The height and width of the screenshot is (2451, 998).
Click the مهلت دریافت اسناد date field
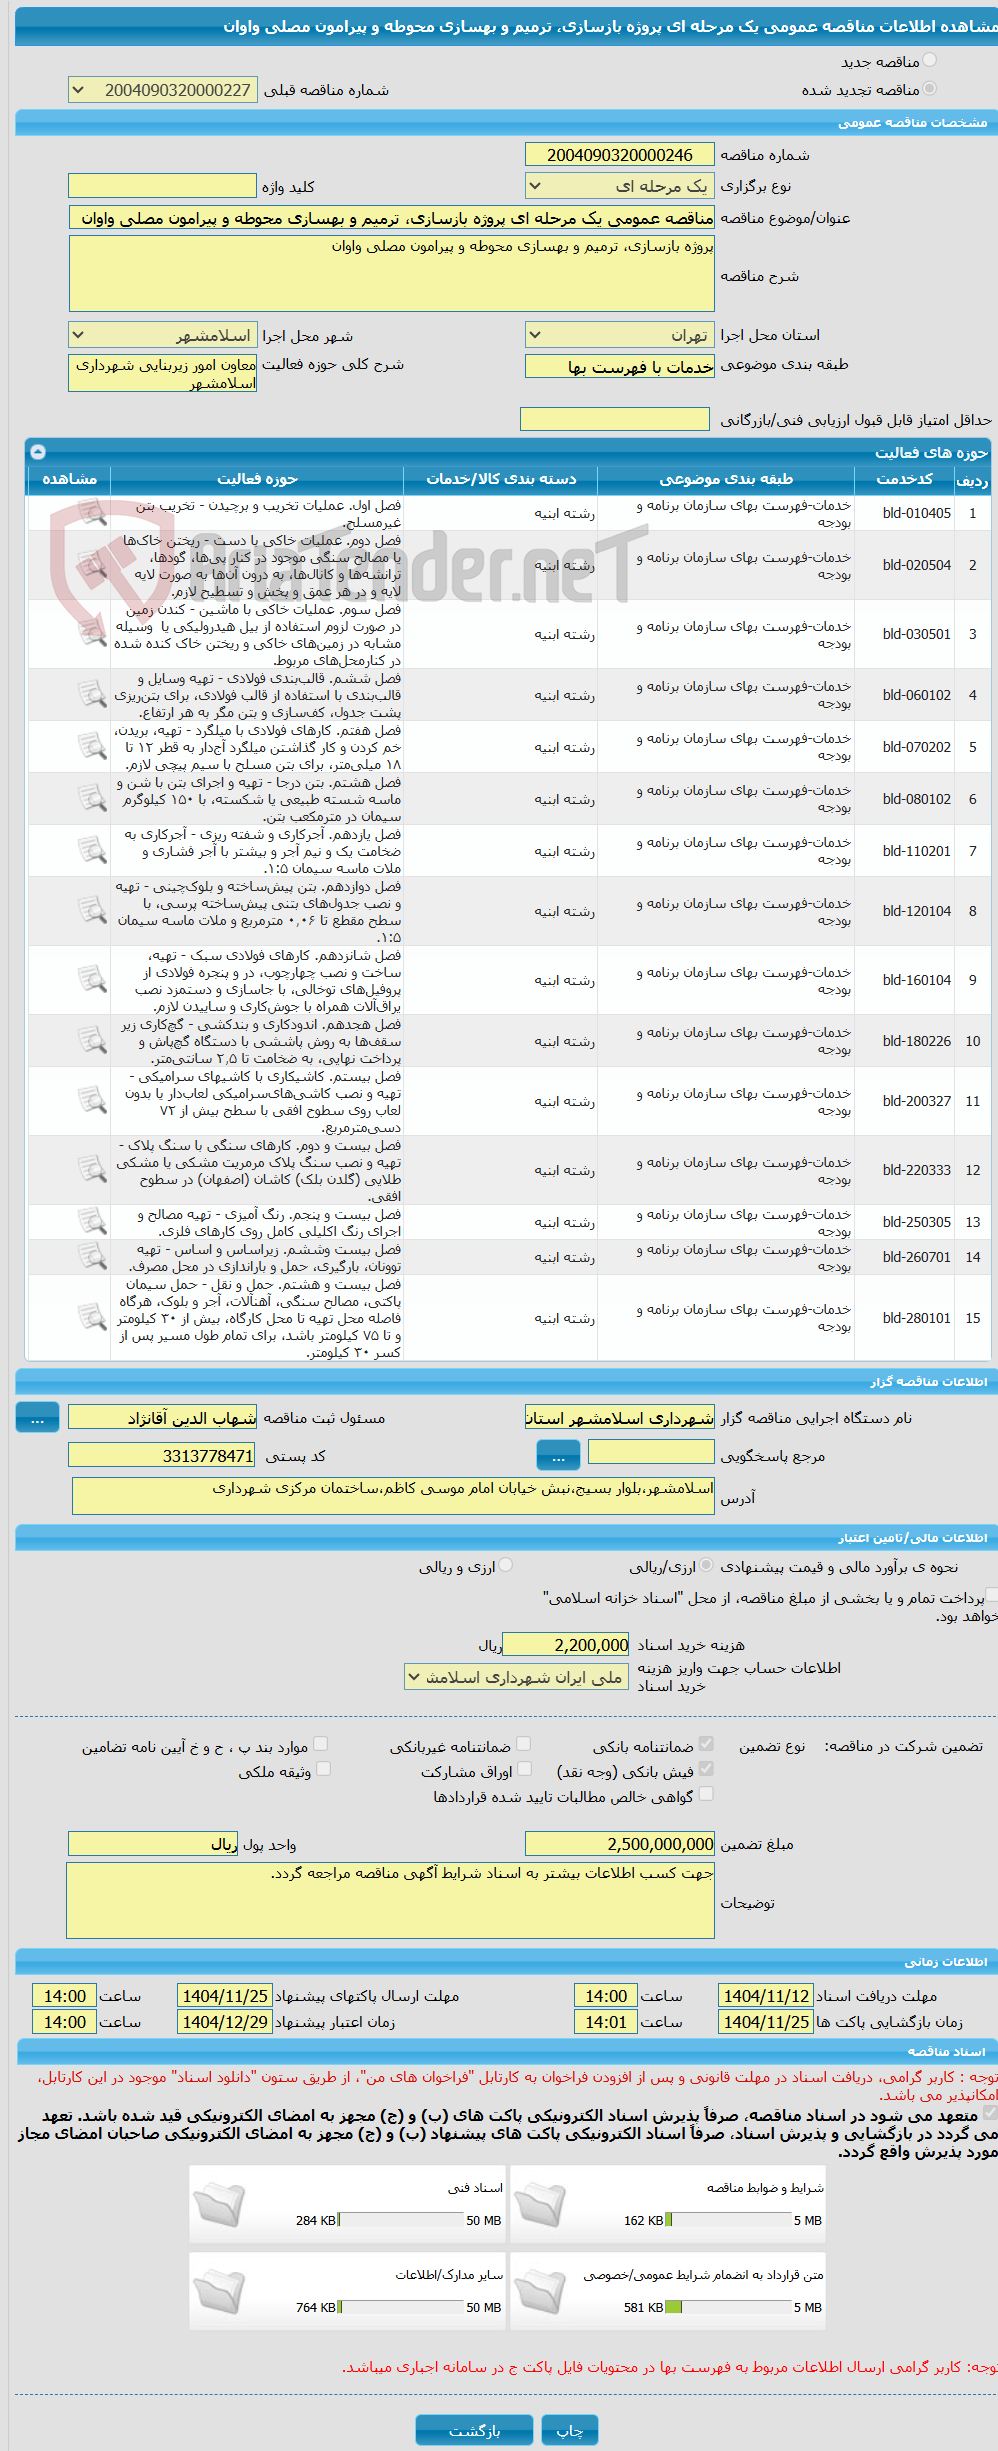[766, 1995]
